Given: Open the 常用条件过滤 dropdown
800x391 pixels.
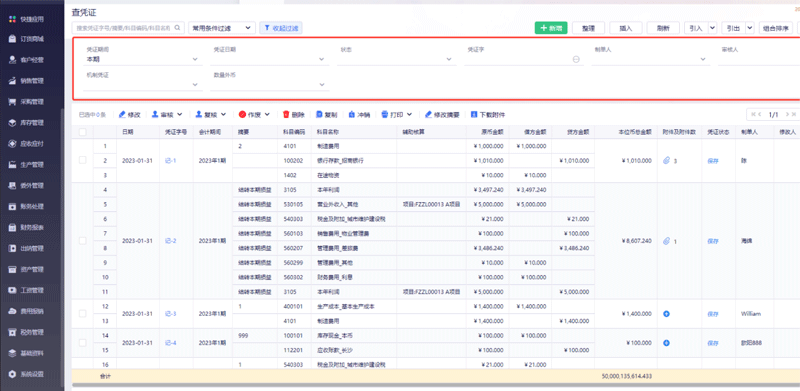Looking at the screenshot, I should (x=222, y=28).
